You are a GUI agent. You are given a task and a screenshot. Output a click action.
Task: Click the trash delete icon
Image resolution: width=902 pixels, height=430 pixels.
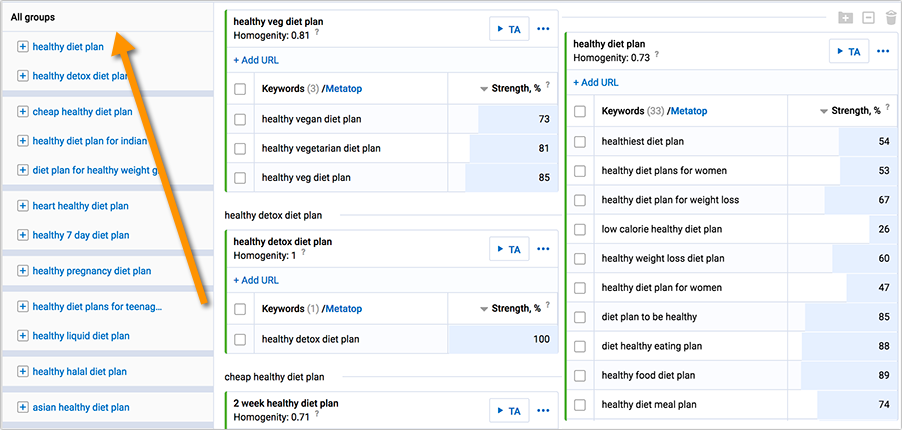coord(891,18)
